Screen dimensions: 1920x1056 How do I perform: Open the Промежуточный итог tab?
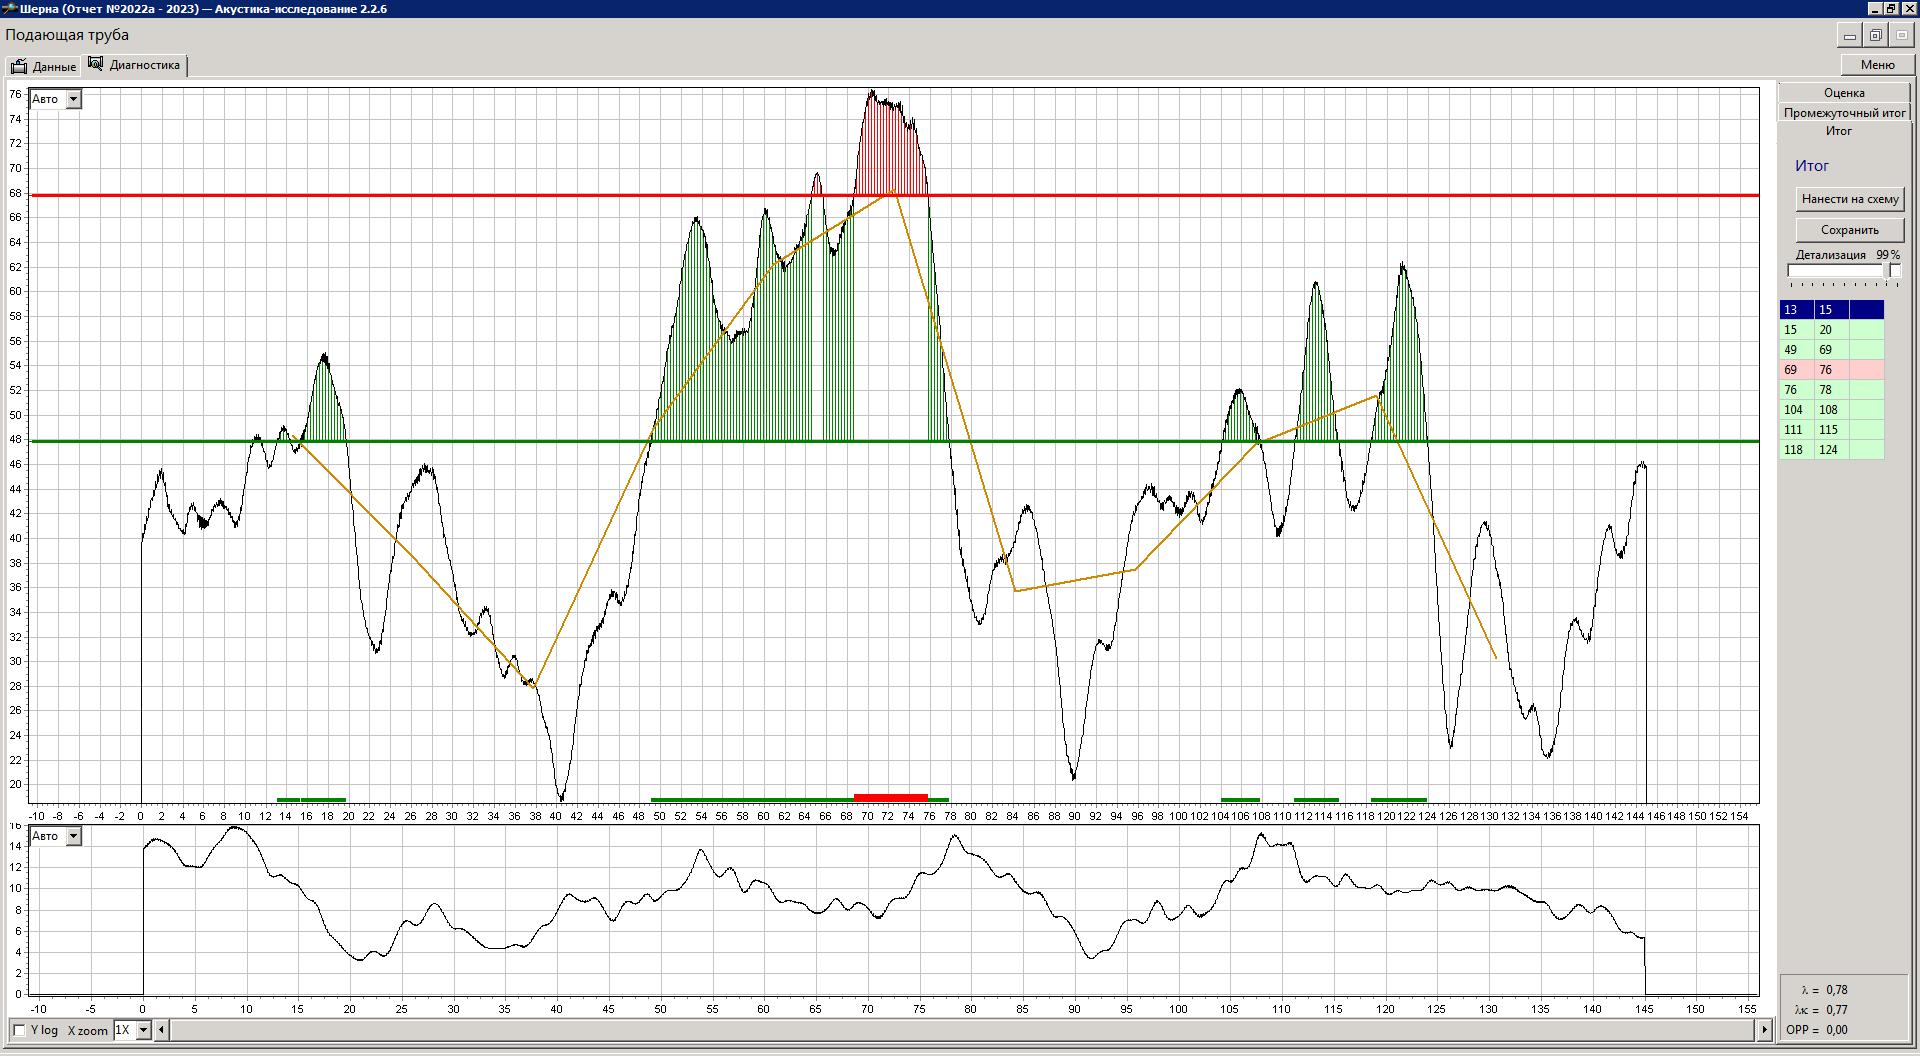[x=1844, y=113]
